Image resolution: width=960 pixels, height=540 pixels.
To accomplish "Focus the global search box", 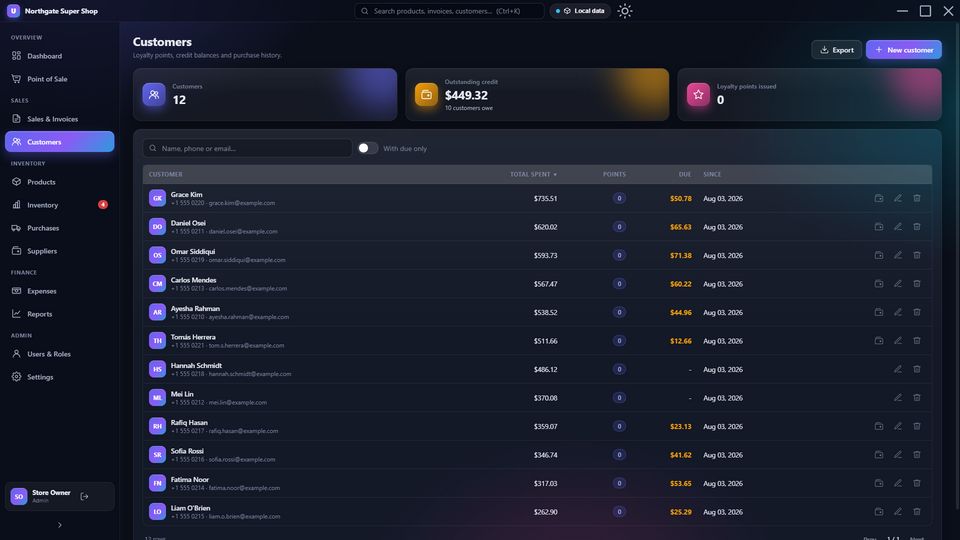I will [449, 11].
